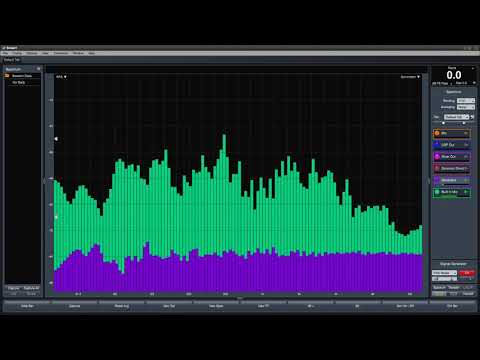Select the purple measurement engine row
Viewport: 480px width, 360px height.
(x=452, y=180)
